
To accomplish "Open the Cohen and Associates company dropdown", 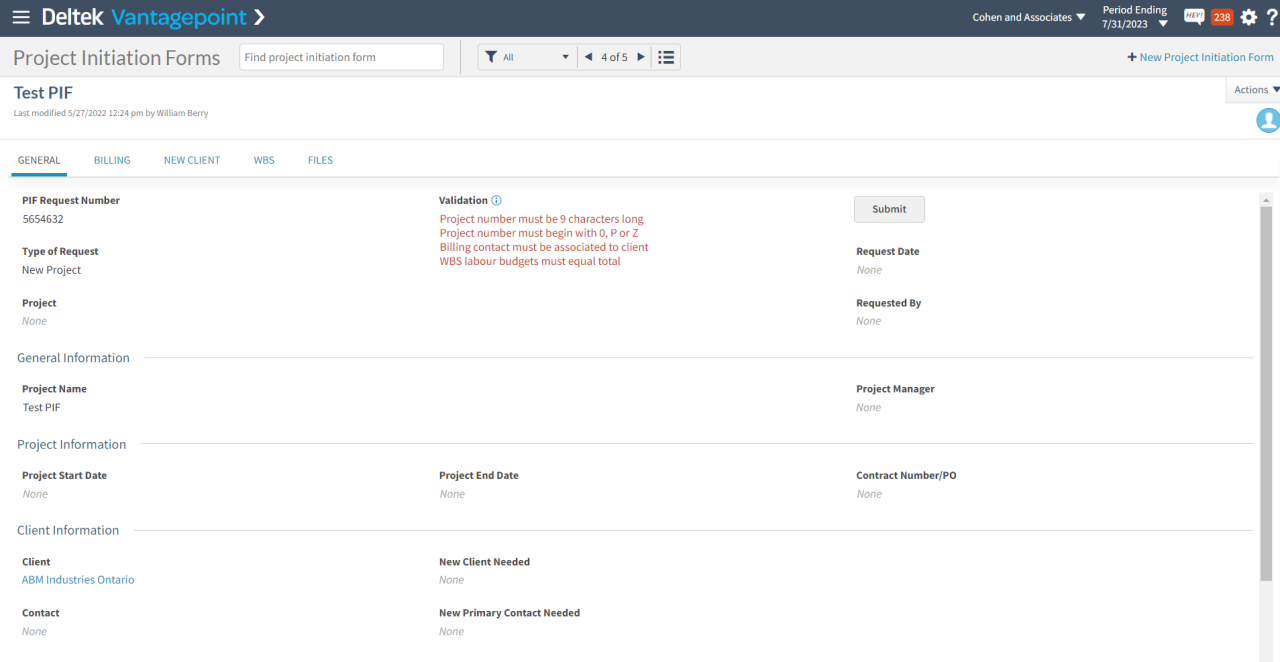I will tap(1028, 16).
